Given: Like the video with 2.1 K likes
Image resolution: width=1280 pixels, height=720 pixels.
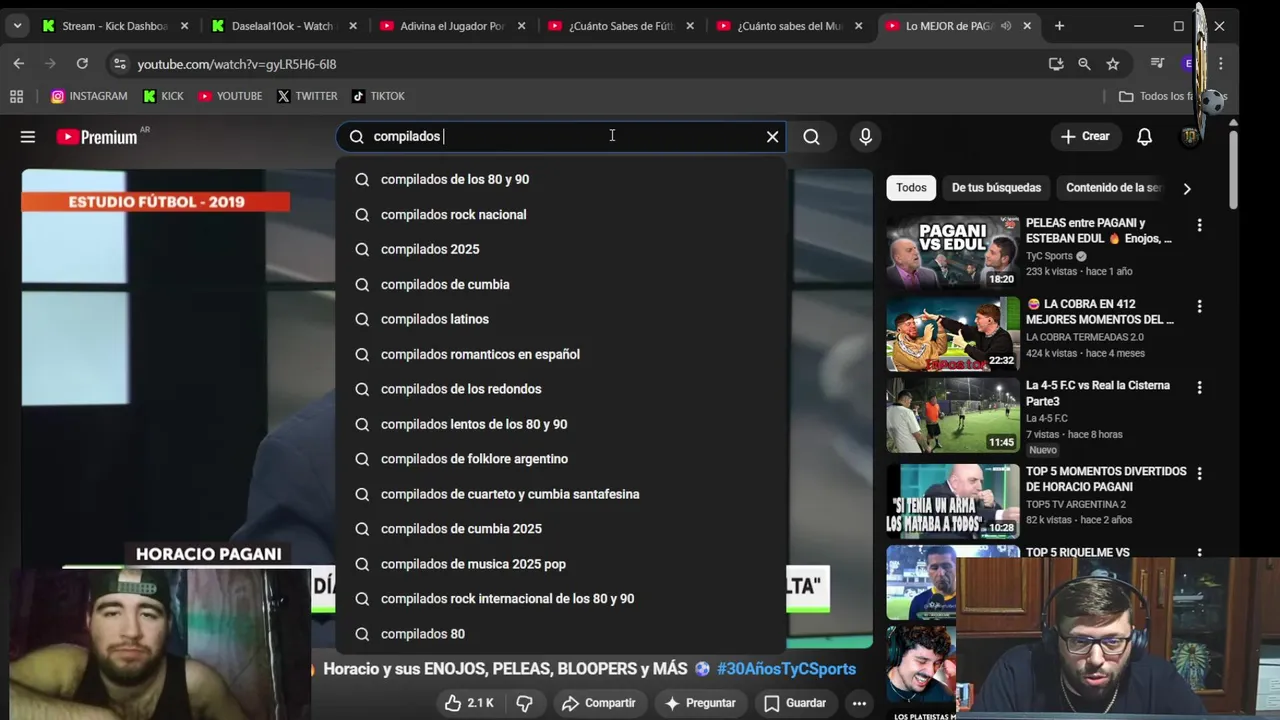Looking at the screenshot, I should tap(470, 703).
